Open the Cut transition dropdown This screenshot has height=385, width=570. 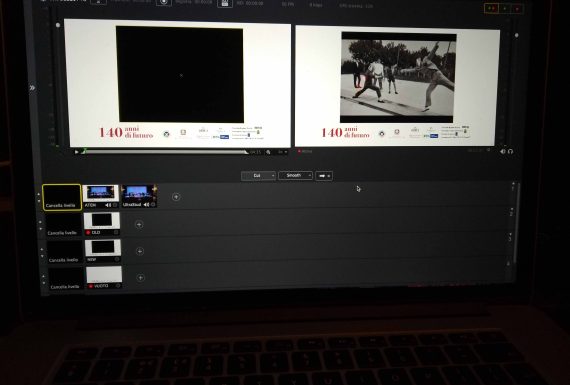[x=258, y=176]
